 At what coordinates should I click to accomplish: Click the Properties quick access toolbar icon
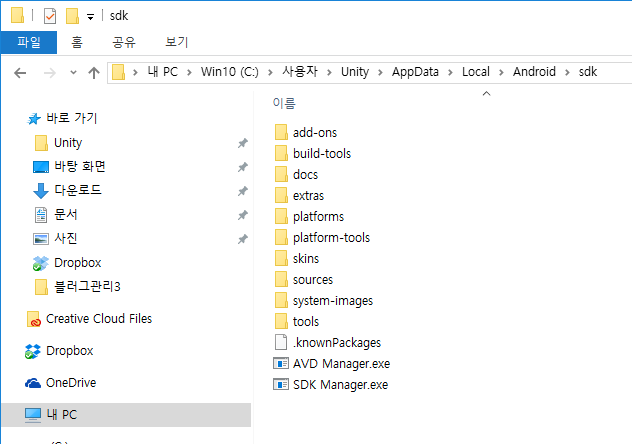50,16
